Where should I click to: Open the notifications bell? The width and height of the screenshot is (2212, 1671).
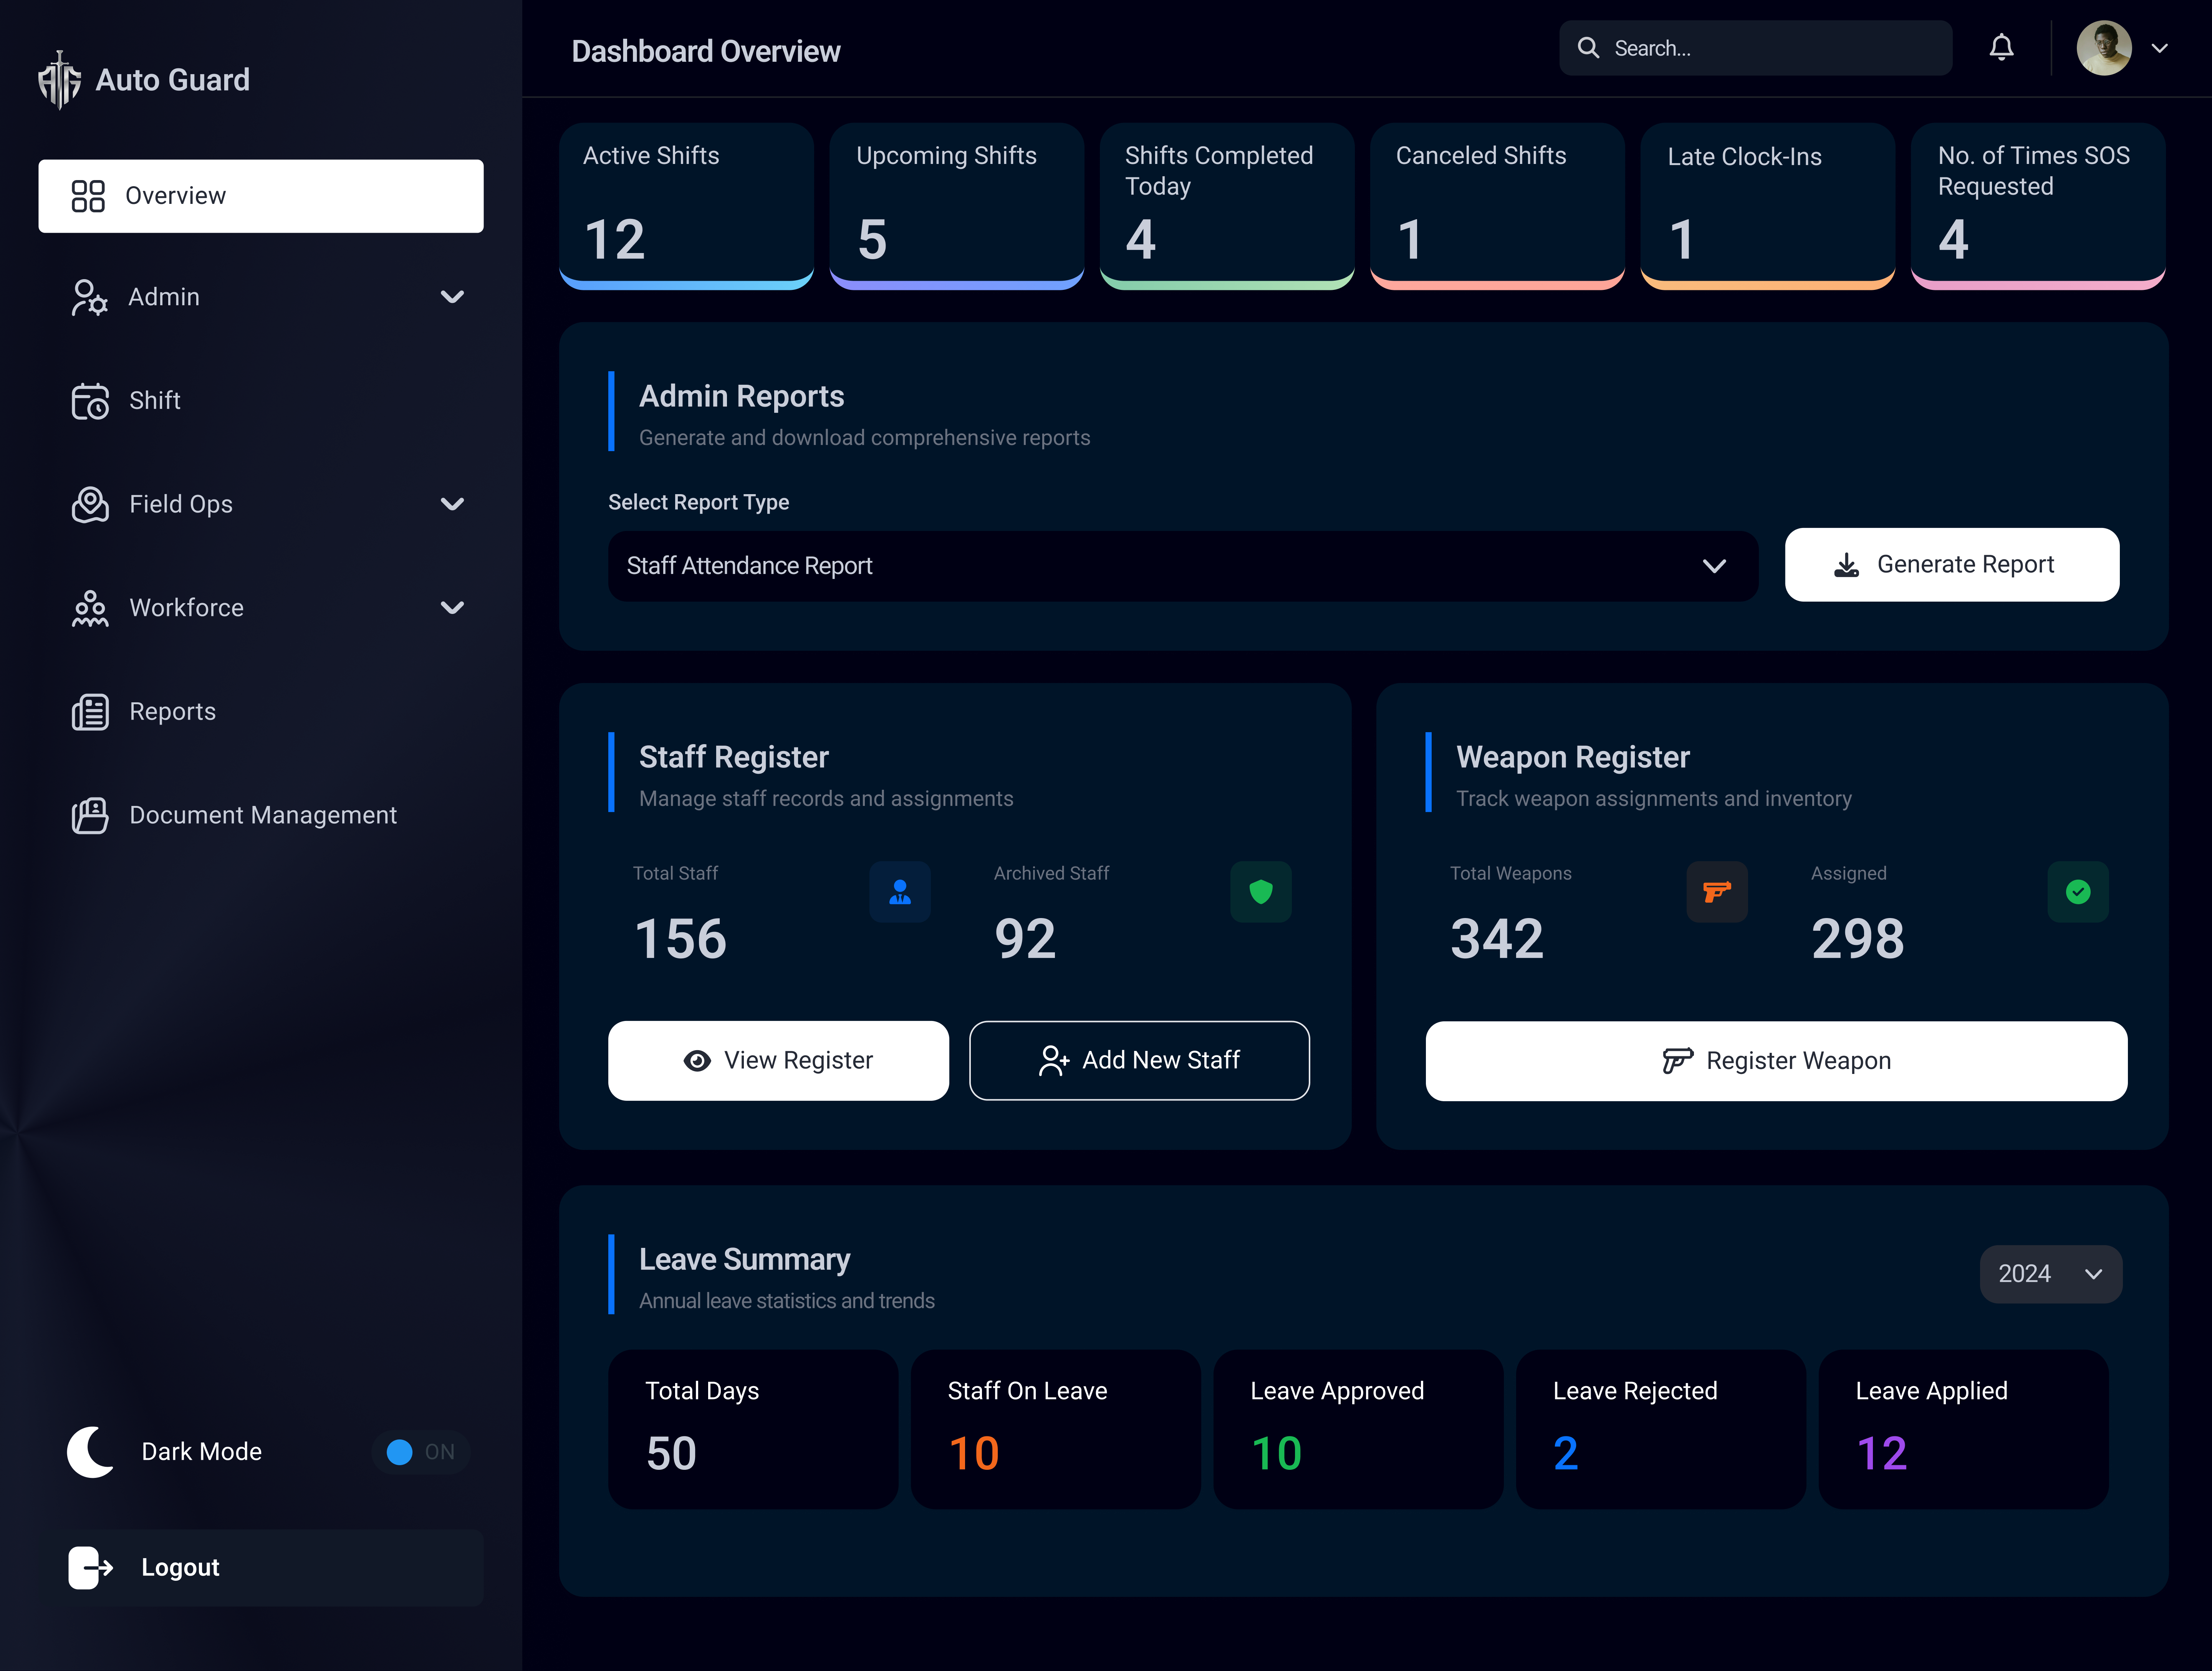(x=2001, y=47)
